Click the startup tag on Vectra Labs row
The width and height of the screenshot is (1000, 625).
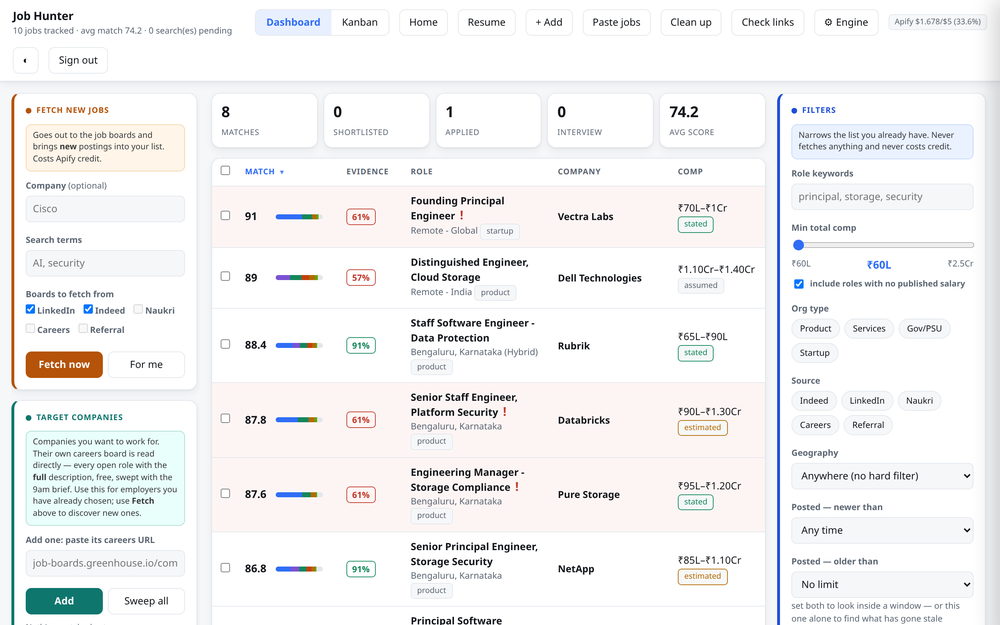coord(499,231)
